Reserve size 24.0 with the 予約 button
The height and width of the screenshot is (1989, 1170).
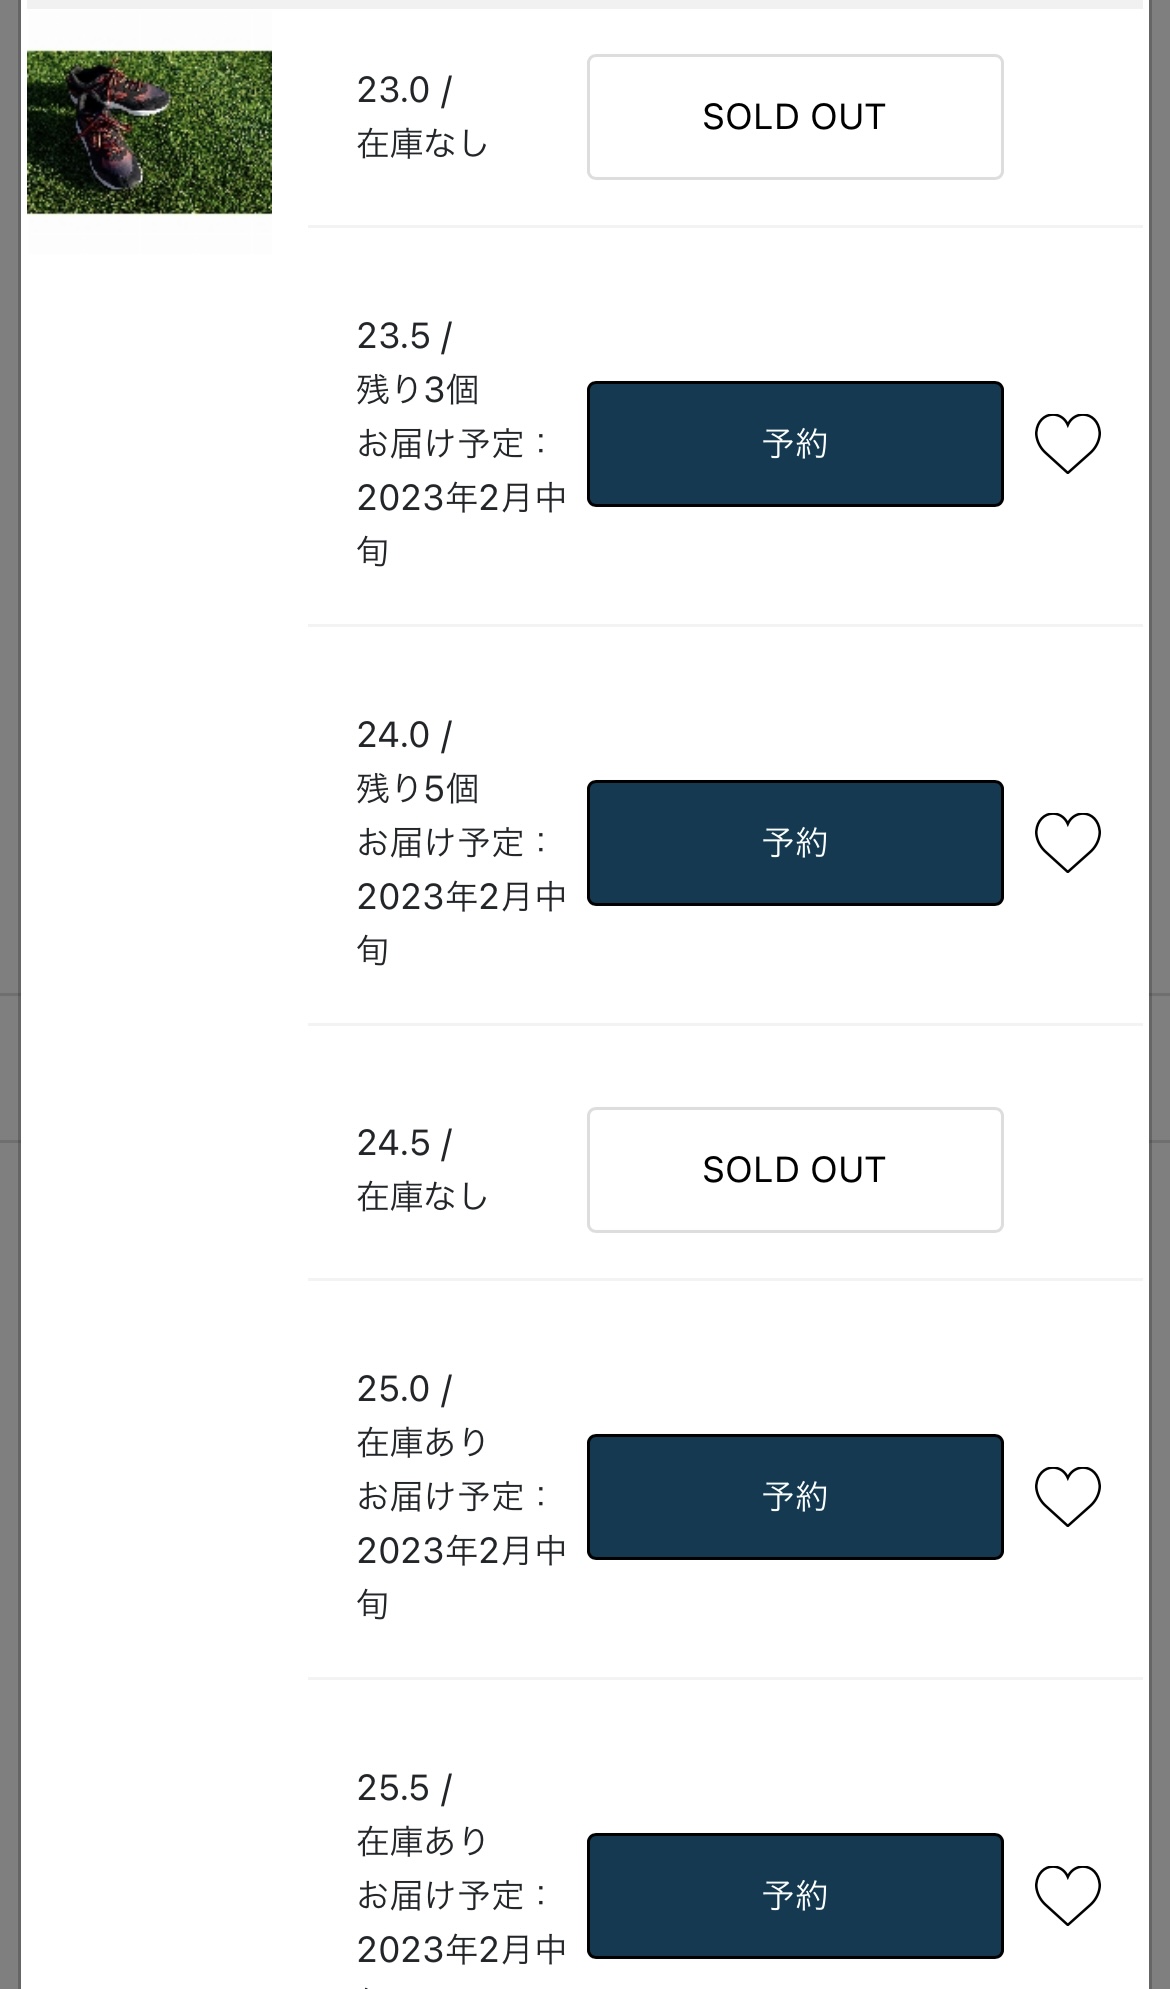795,843
